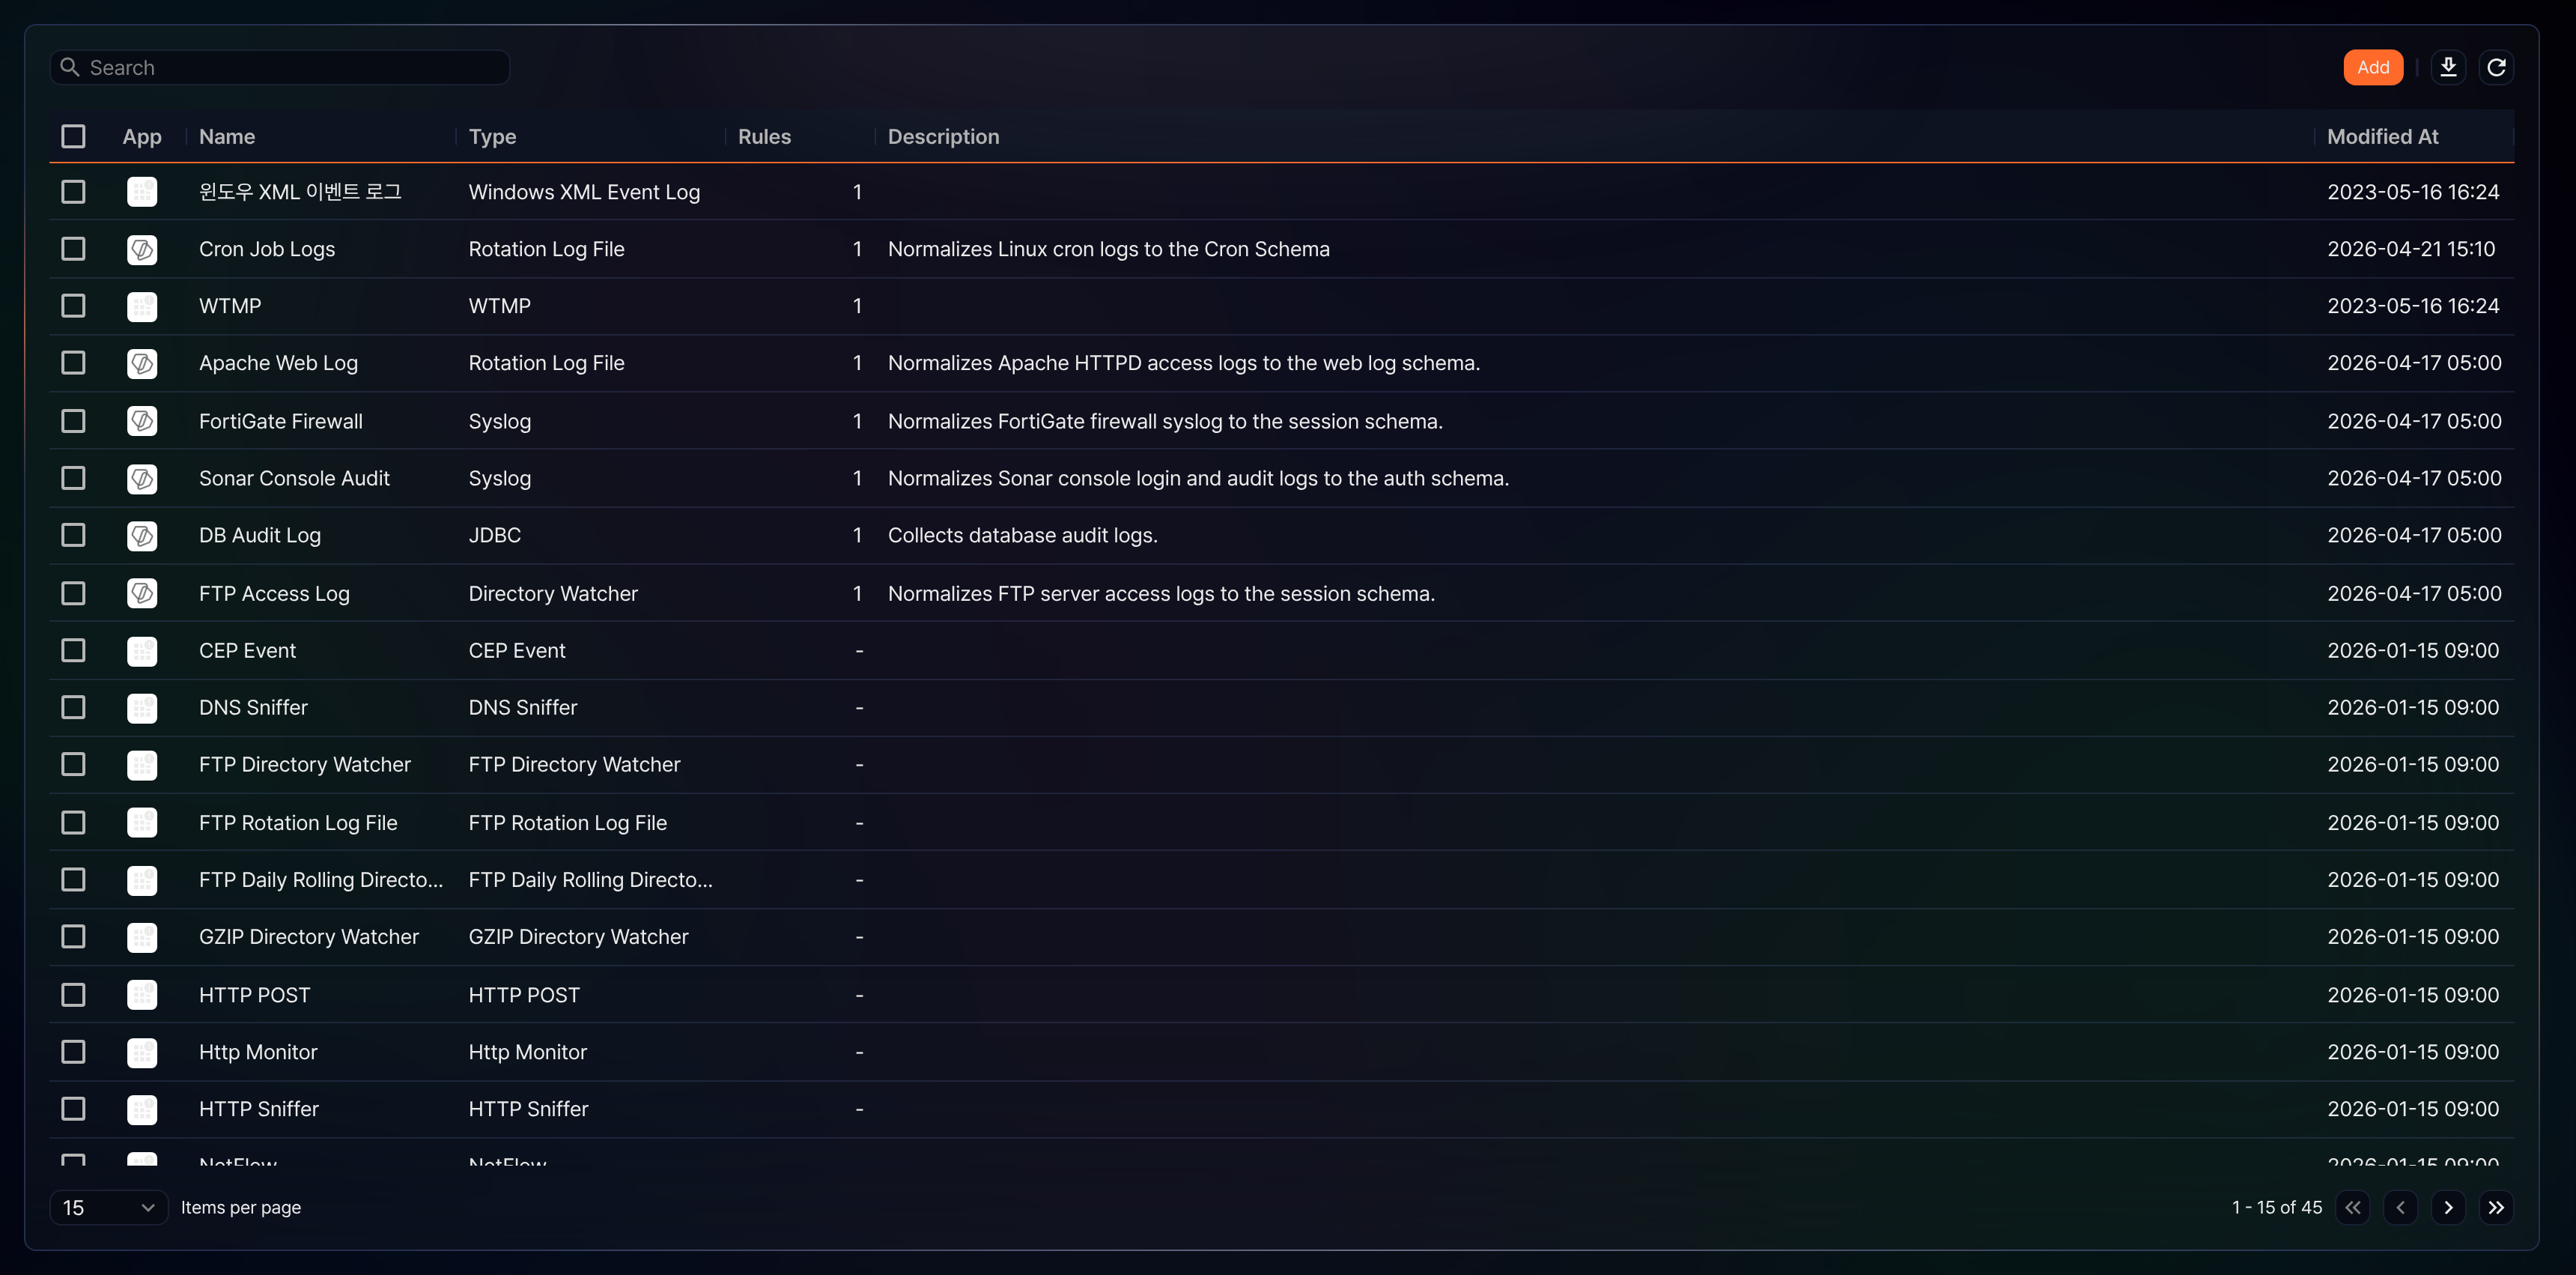Click the Http Monitor app icon

click(142, 1052)
